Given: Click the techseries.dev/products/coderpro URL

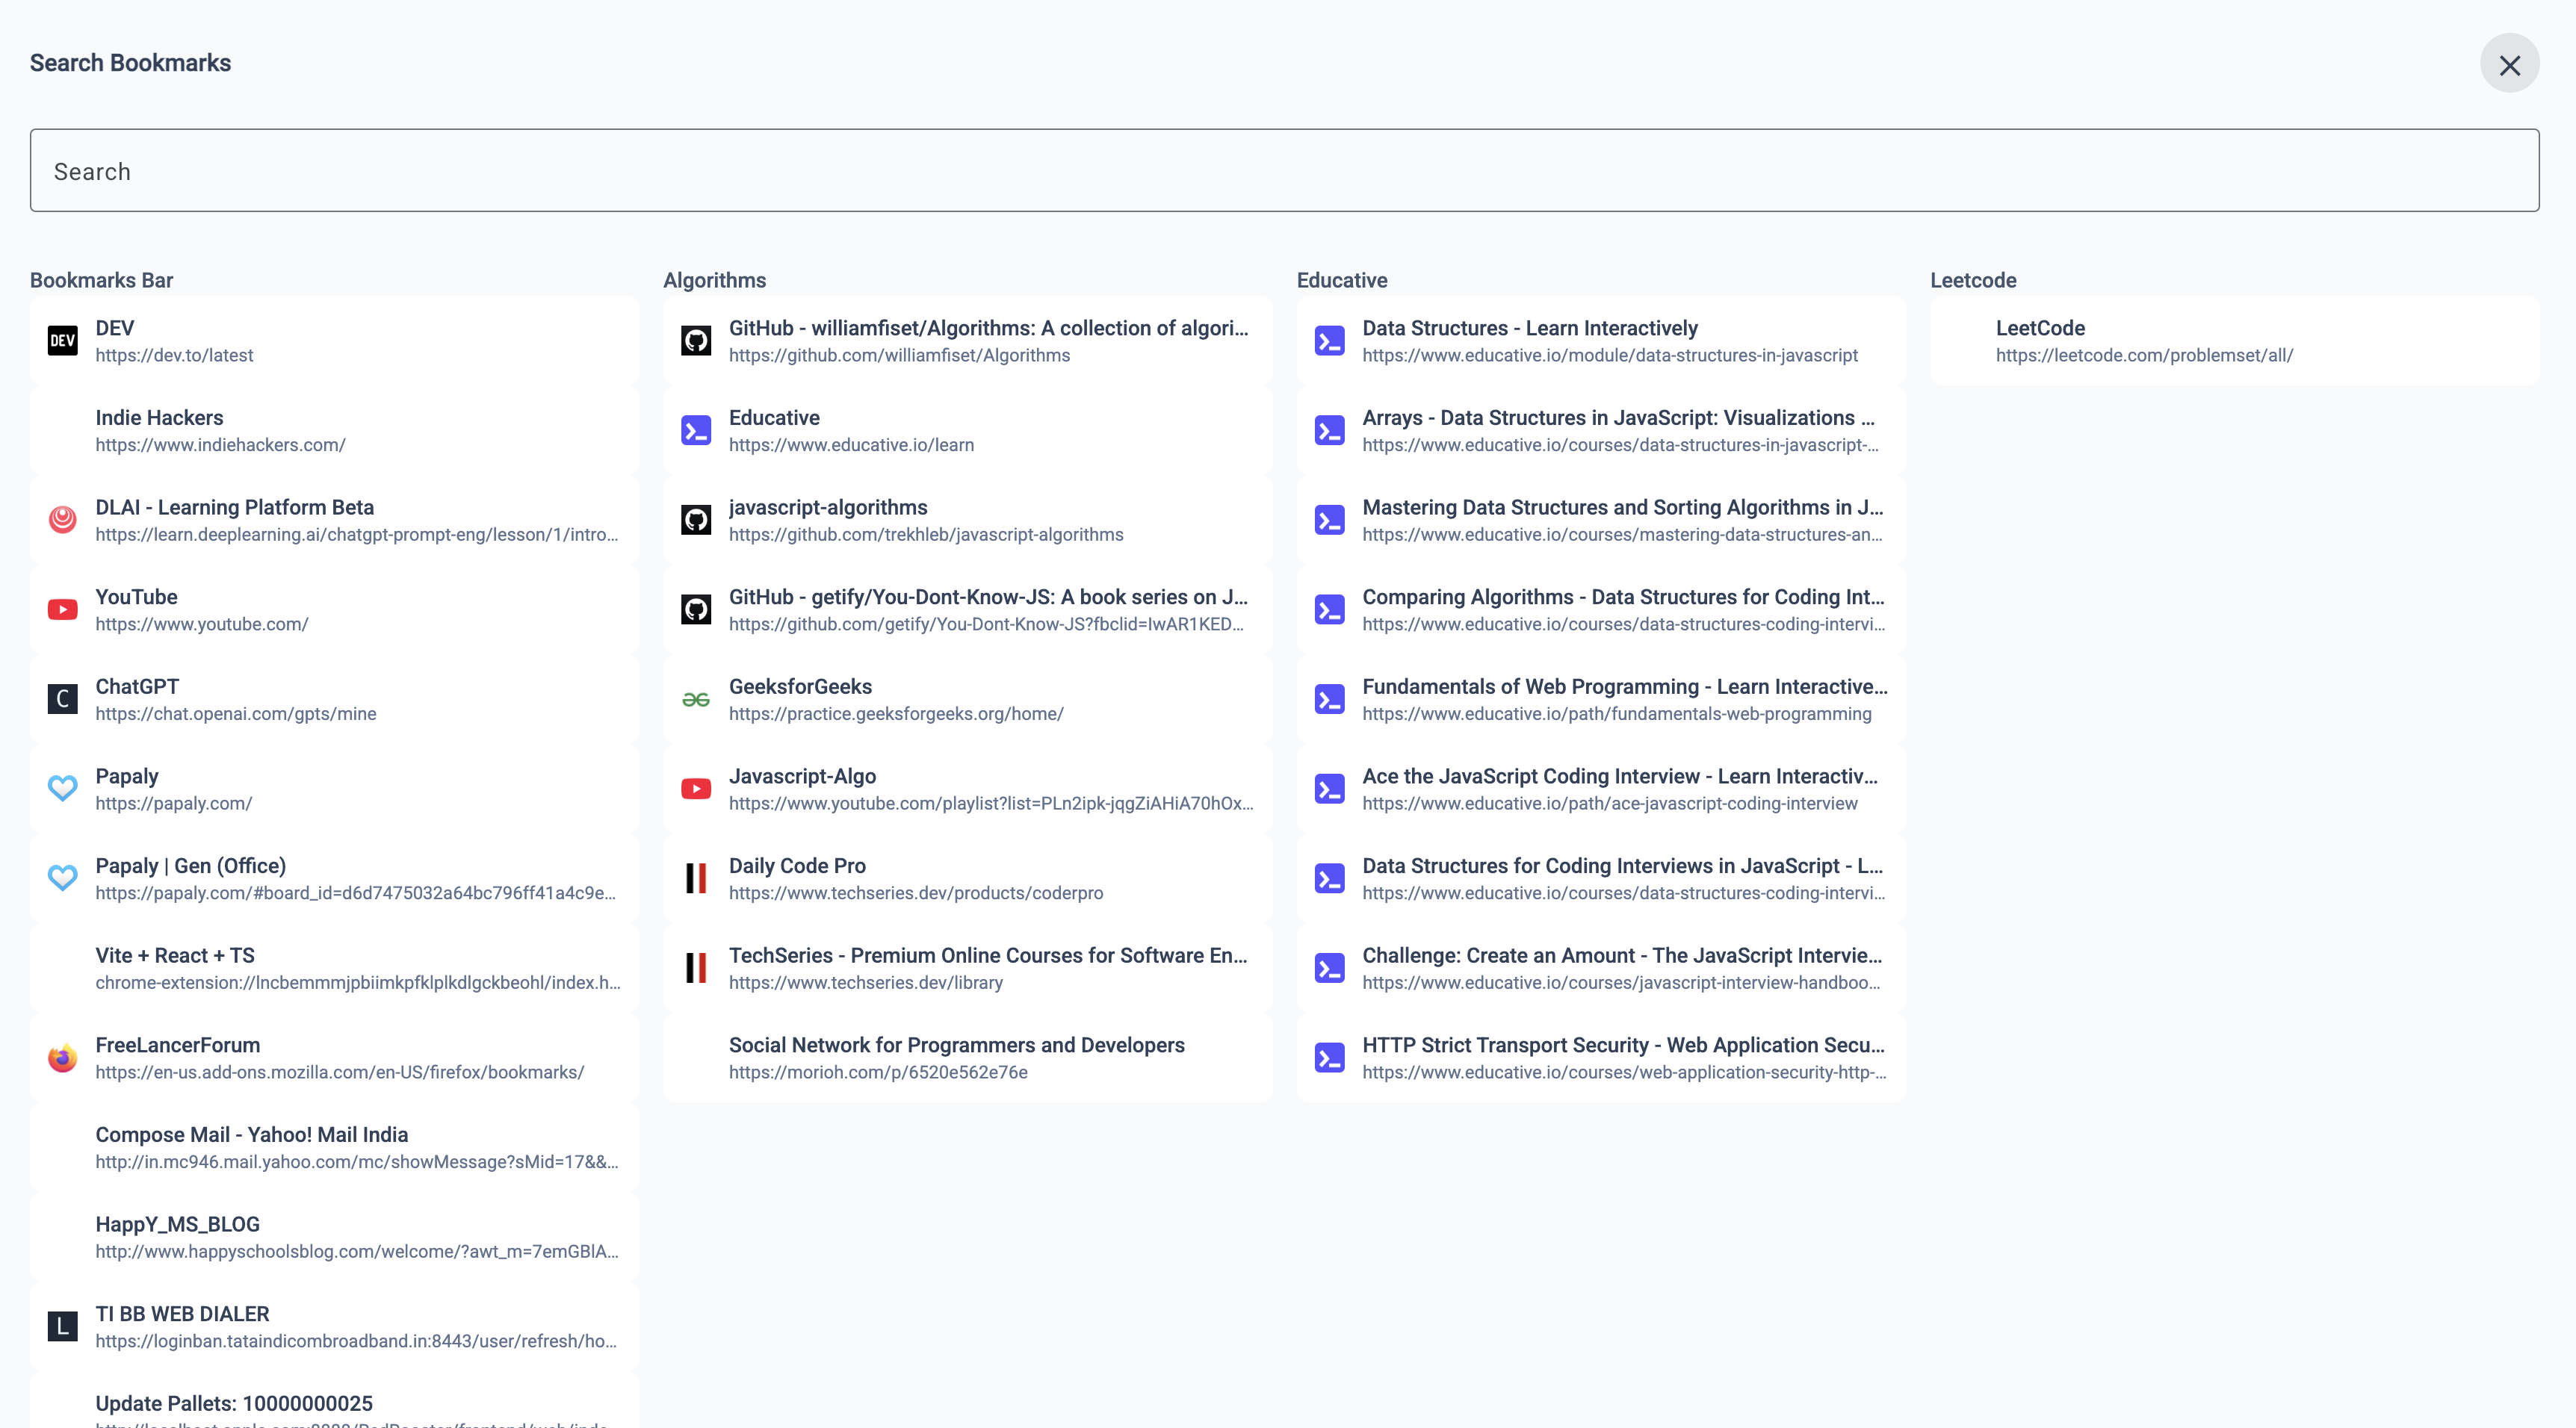Looking at the screenshot, I should (x=916, y=893).
